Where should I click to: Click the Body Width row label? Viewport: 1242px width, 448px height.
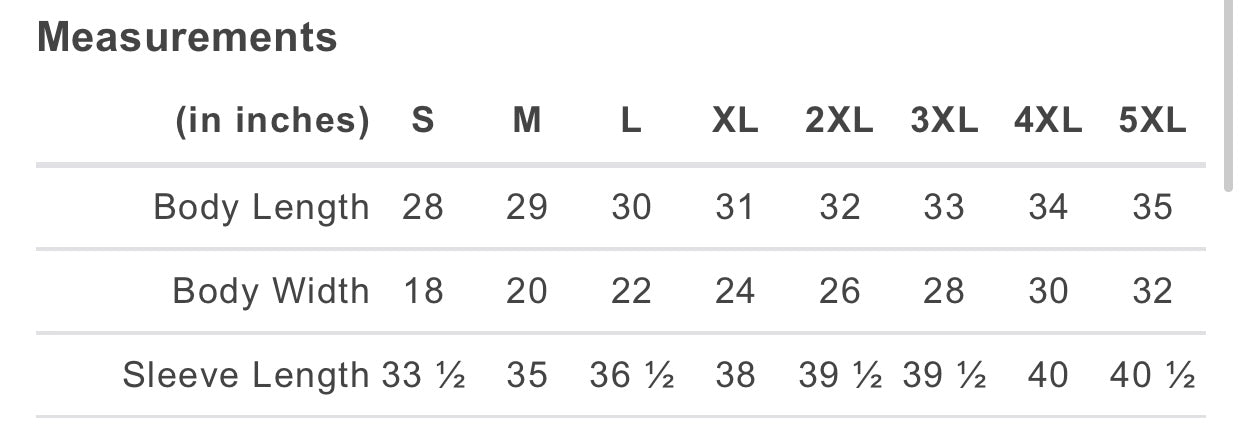pos(271,291)
